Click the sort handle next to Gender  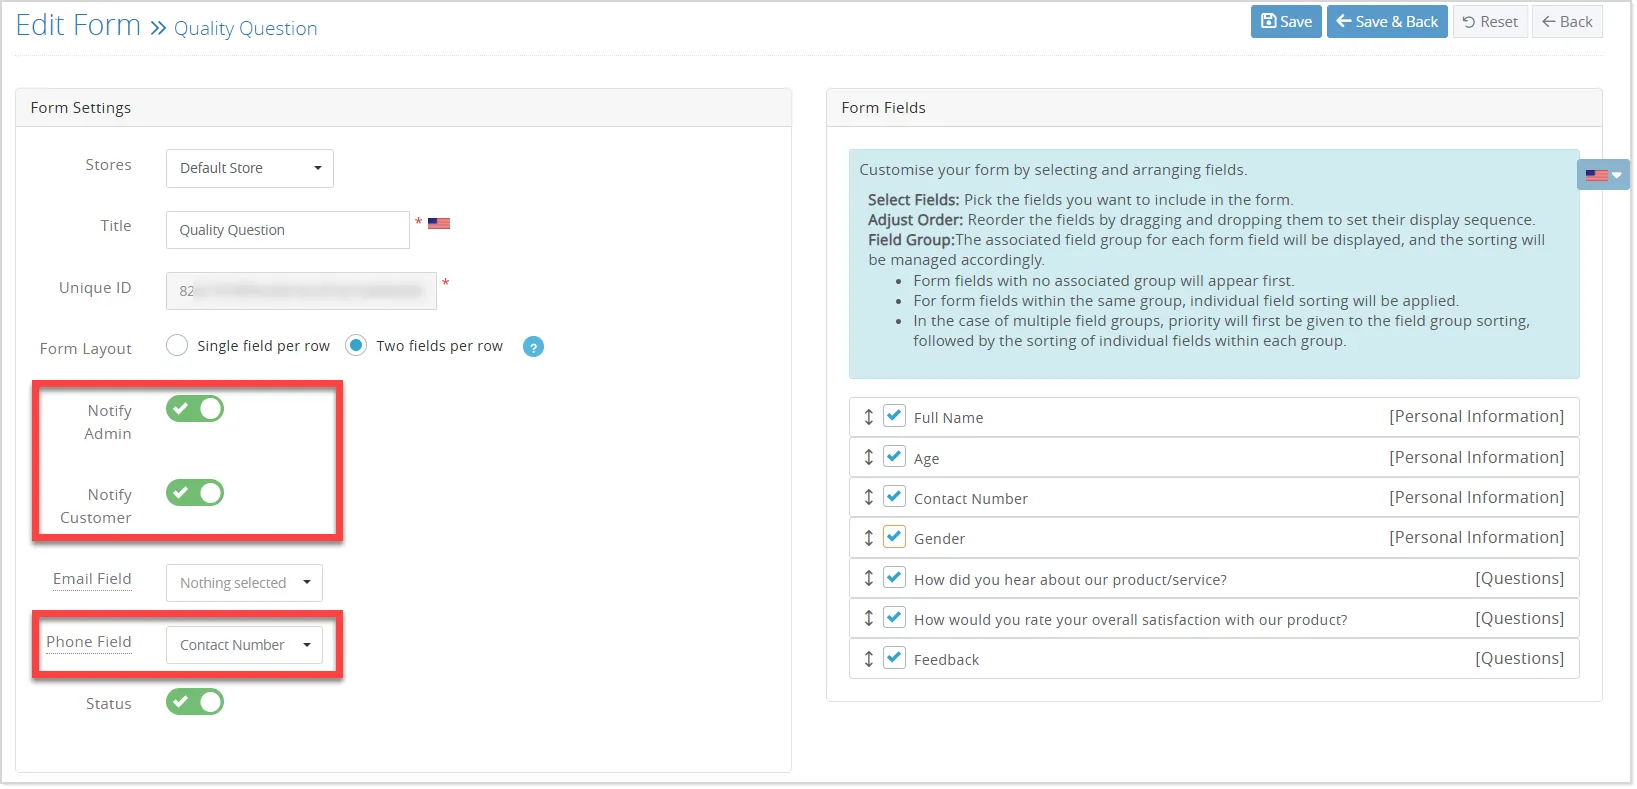pos(869,538)
